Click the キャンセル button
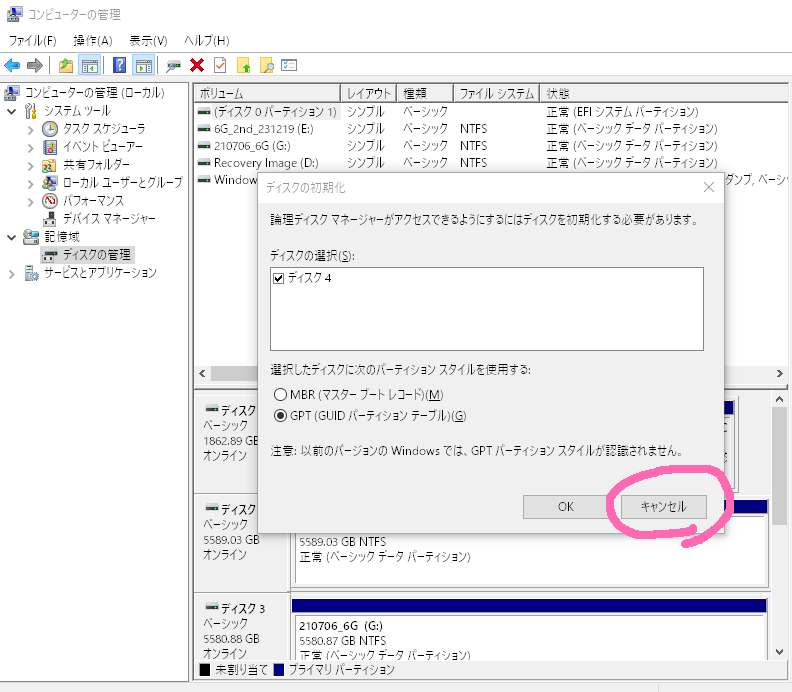 point(663,507)
